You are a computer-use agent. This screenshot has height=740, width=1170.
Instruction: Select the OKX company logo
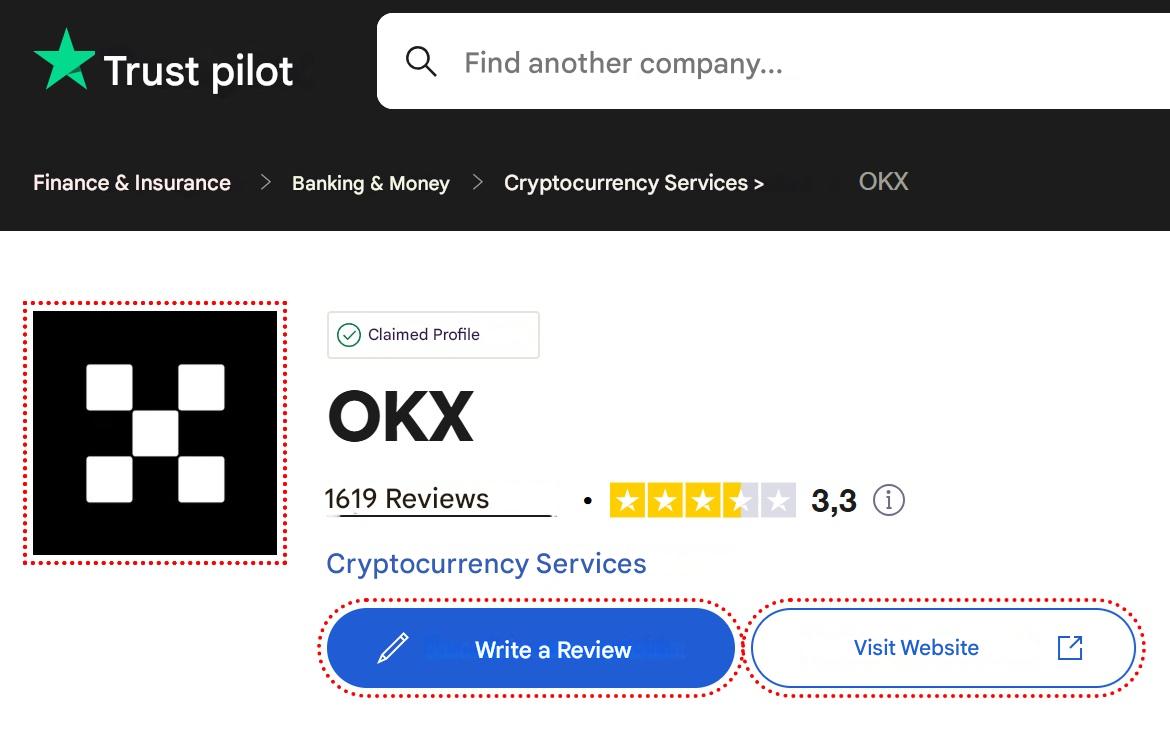coord(155,432)
